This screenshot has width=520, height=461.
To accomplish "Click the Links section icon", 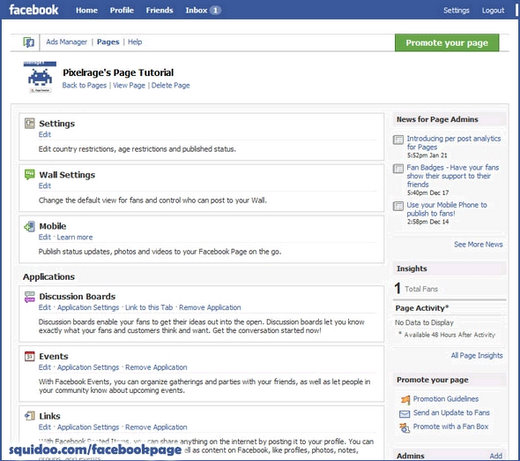I will (x=30, y=416).
